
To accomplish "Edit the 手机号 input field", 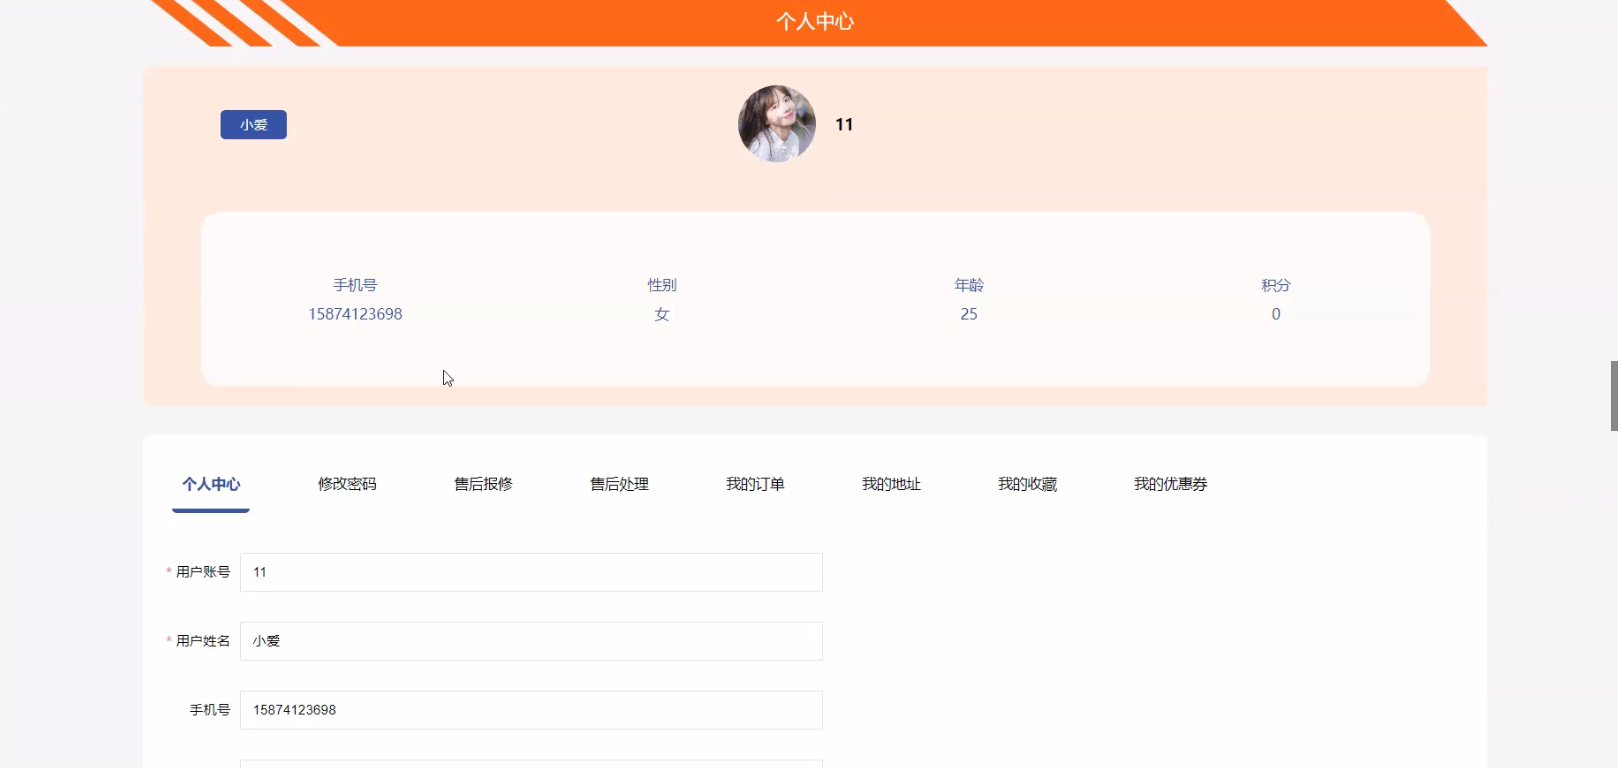I will [x=531, y=710].
